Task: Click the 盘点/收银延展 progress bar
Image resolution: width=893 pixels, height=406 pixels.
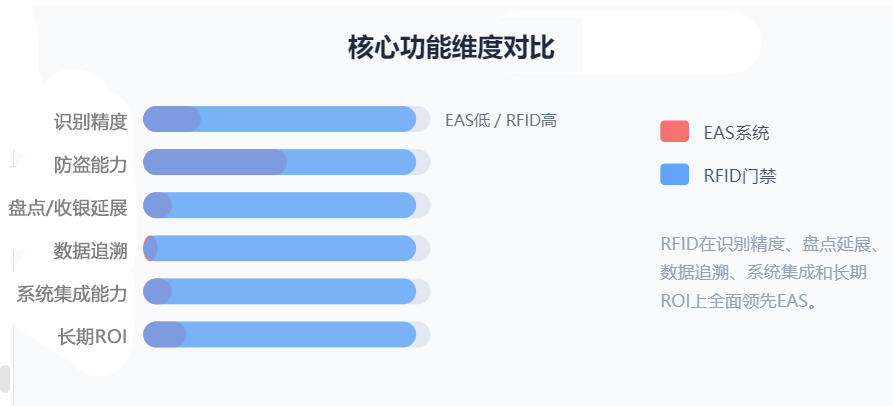Action: (x=286, y=205)
